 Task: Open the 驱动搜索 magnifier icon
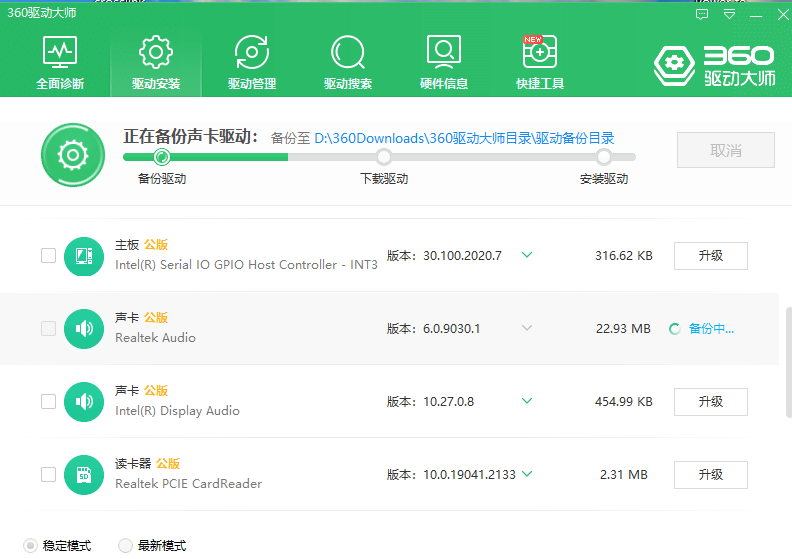(x=348, y=52)
